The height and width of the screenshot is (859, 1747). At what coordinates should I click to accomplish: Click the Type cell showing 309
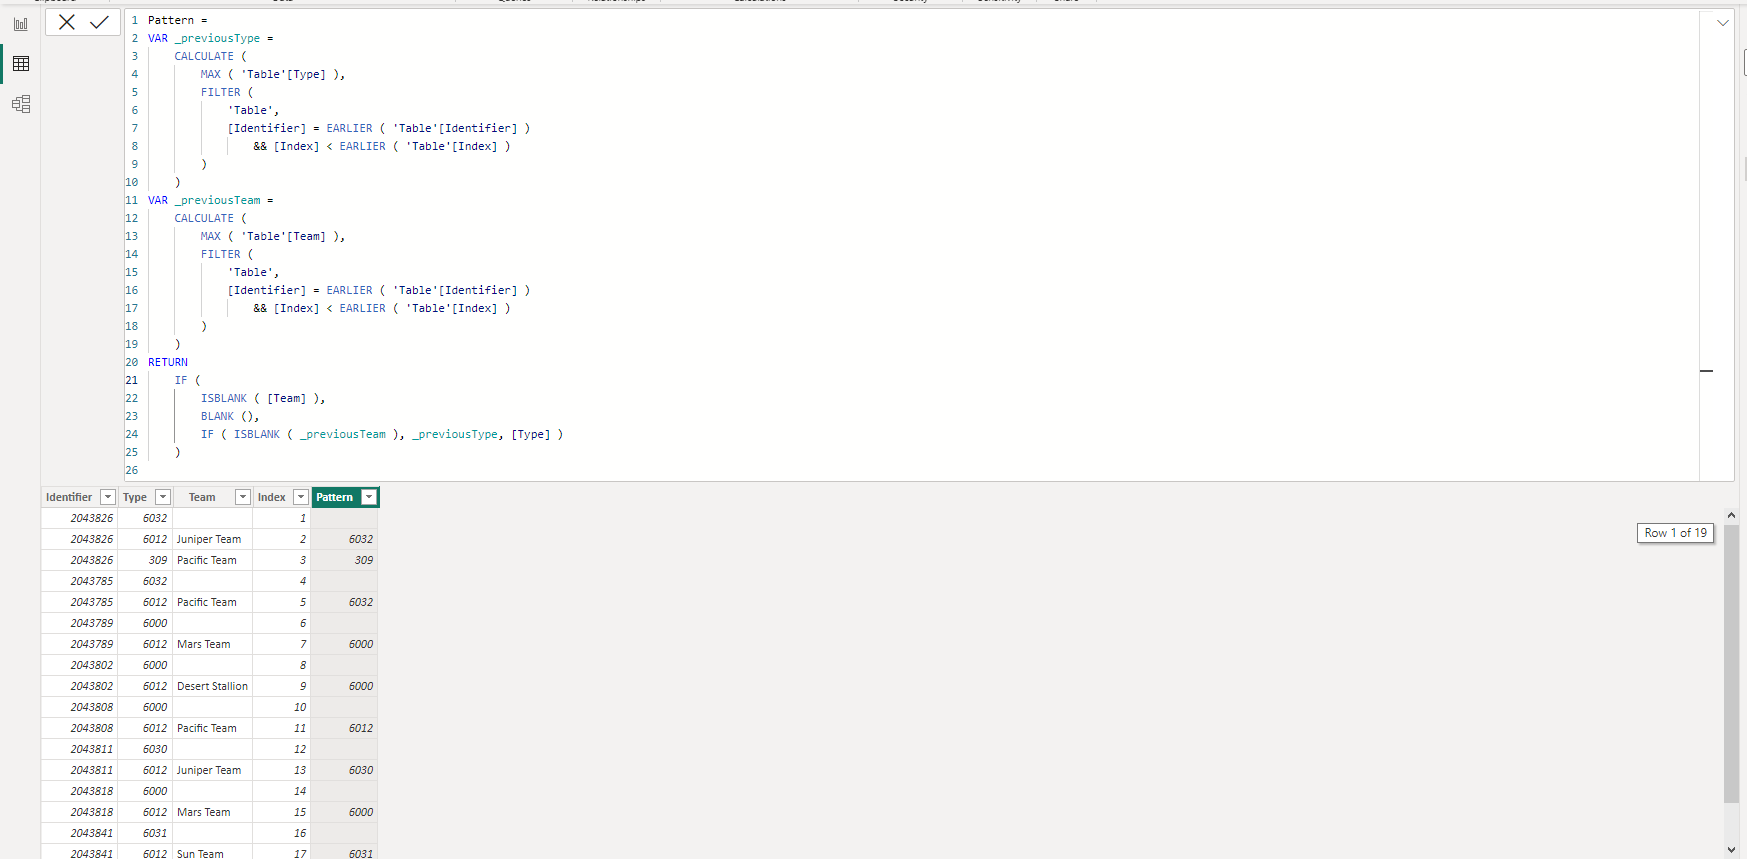[x=146, y=560]
